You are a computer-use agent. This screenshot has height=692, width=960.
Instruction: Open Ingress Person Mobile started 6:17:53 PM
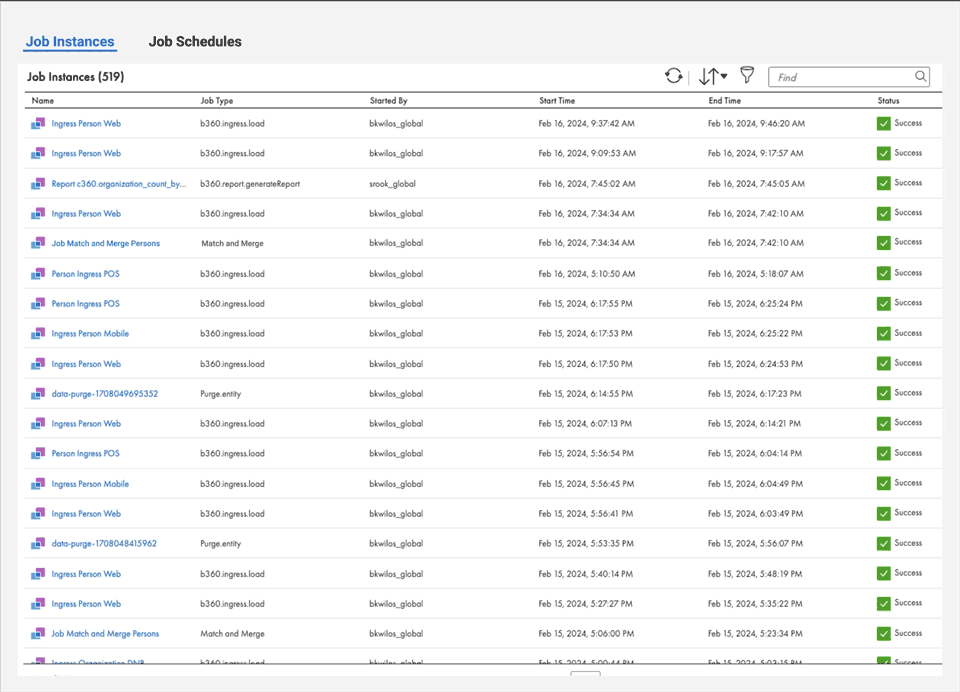pyautogui.click(x=90, y=334)
